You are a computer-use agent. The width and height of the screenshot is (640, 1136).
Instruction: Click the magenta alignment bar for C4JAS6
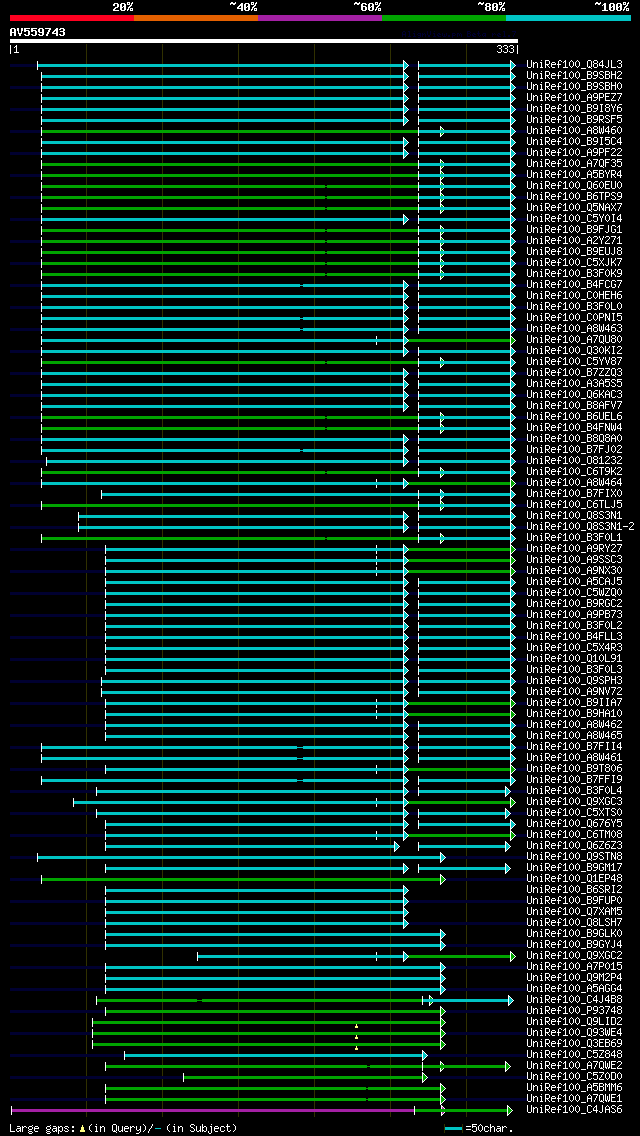click(x=213, y=1110)
